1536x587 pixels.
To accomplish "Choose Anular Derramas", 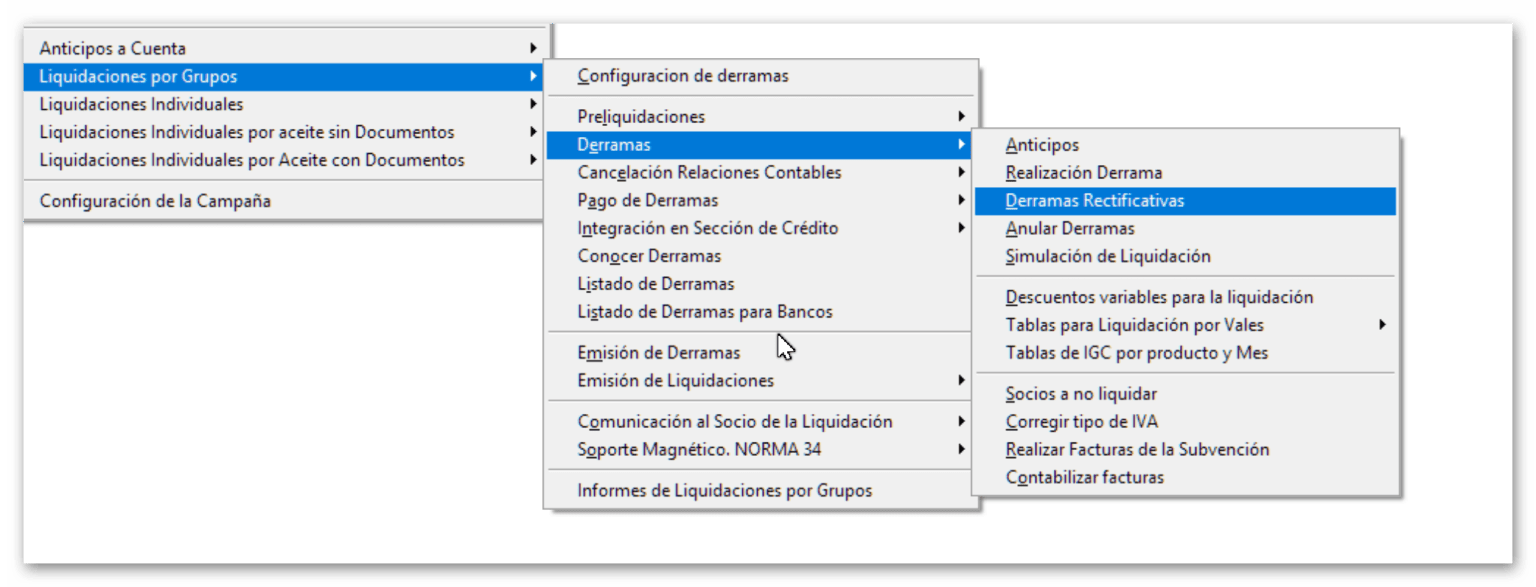I will tap(1069, 229).
